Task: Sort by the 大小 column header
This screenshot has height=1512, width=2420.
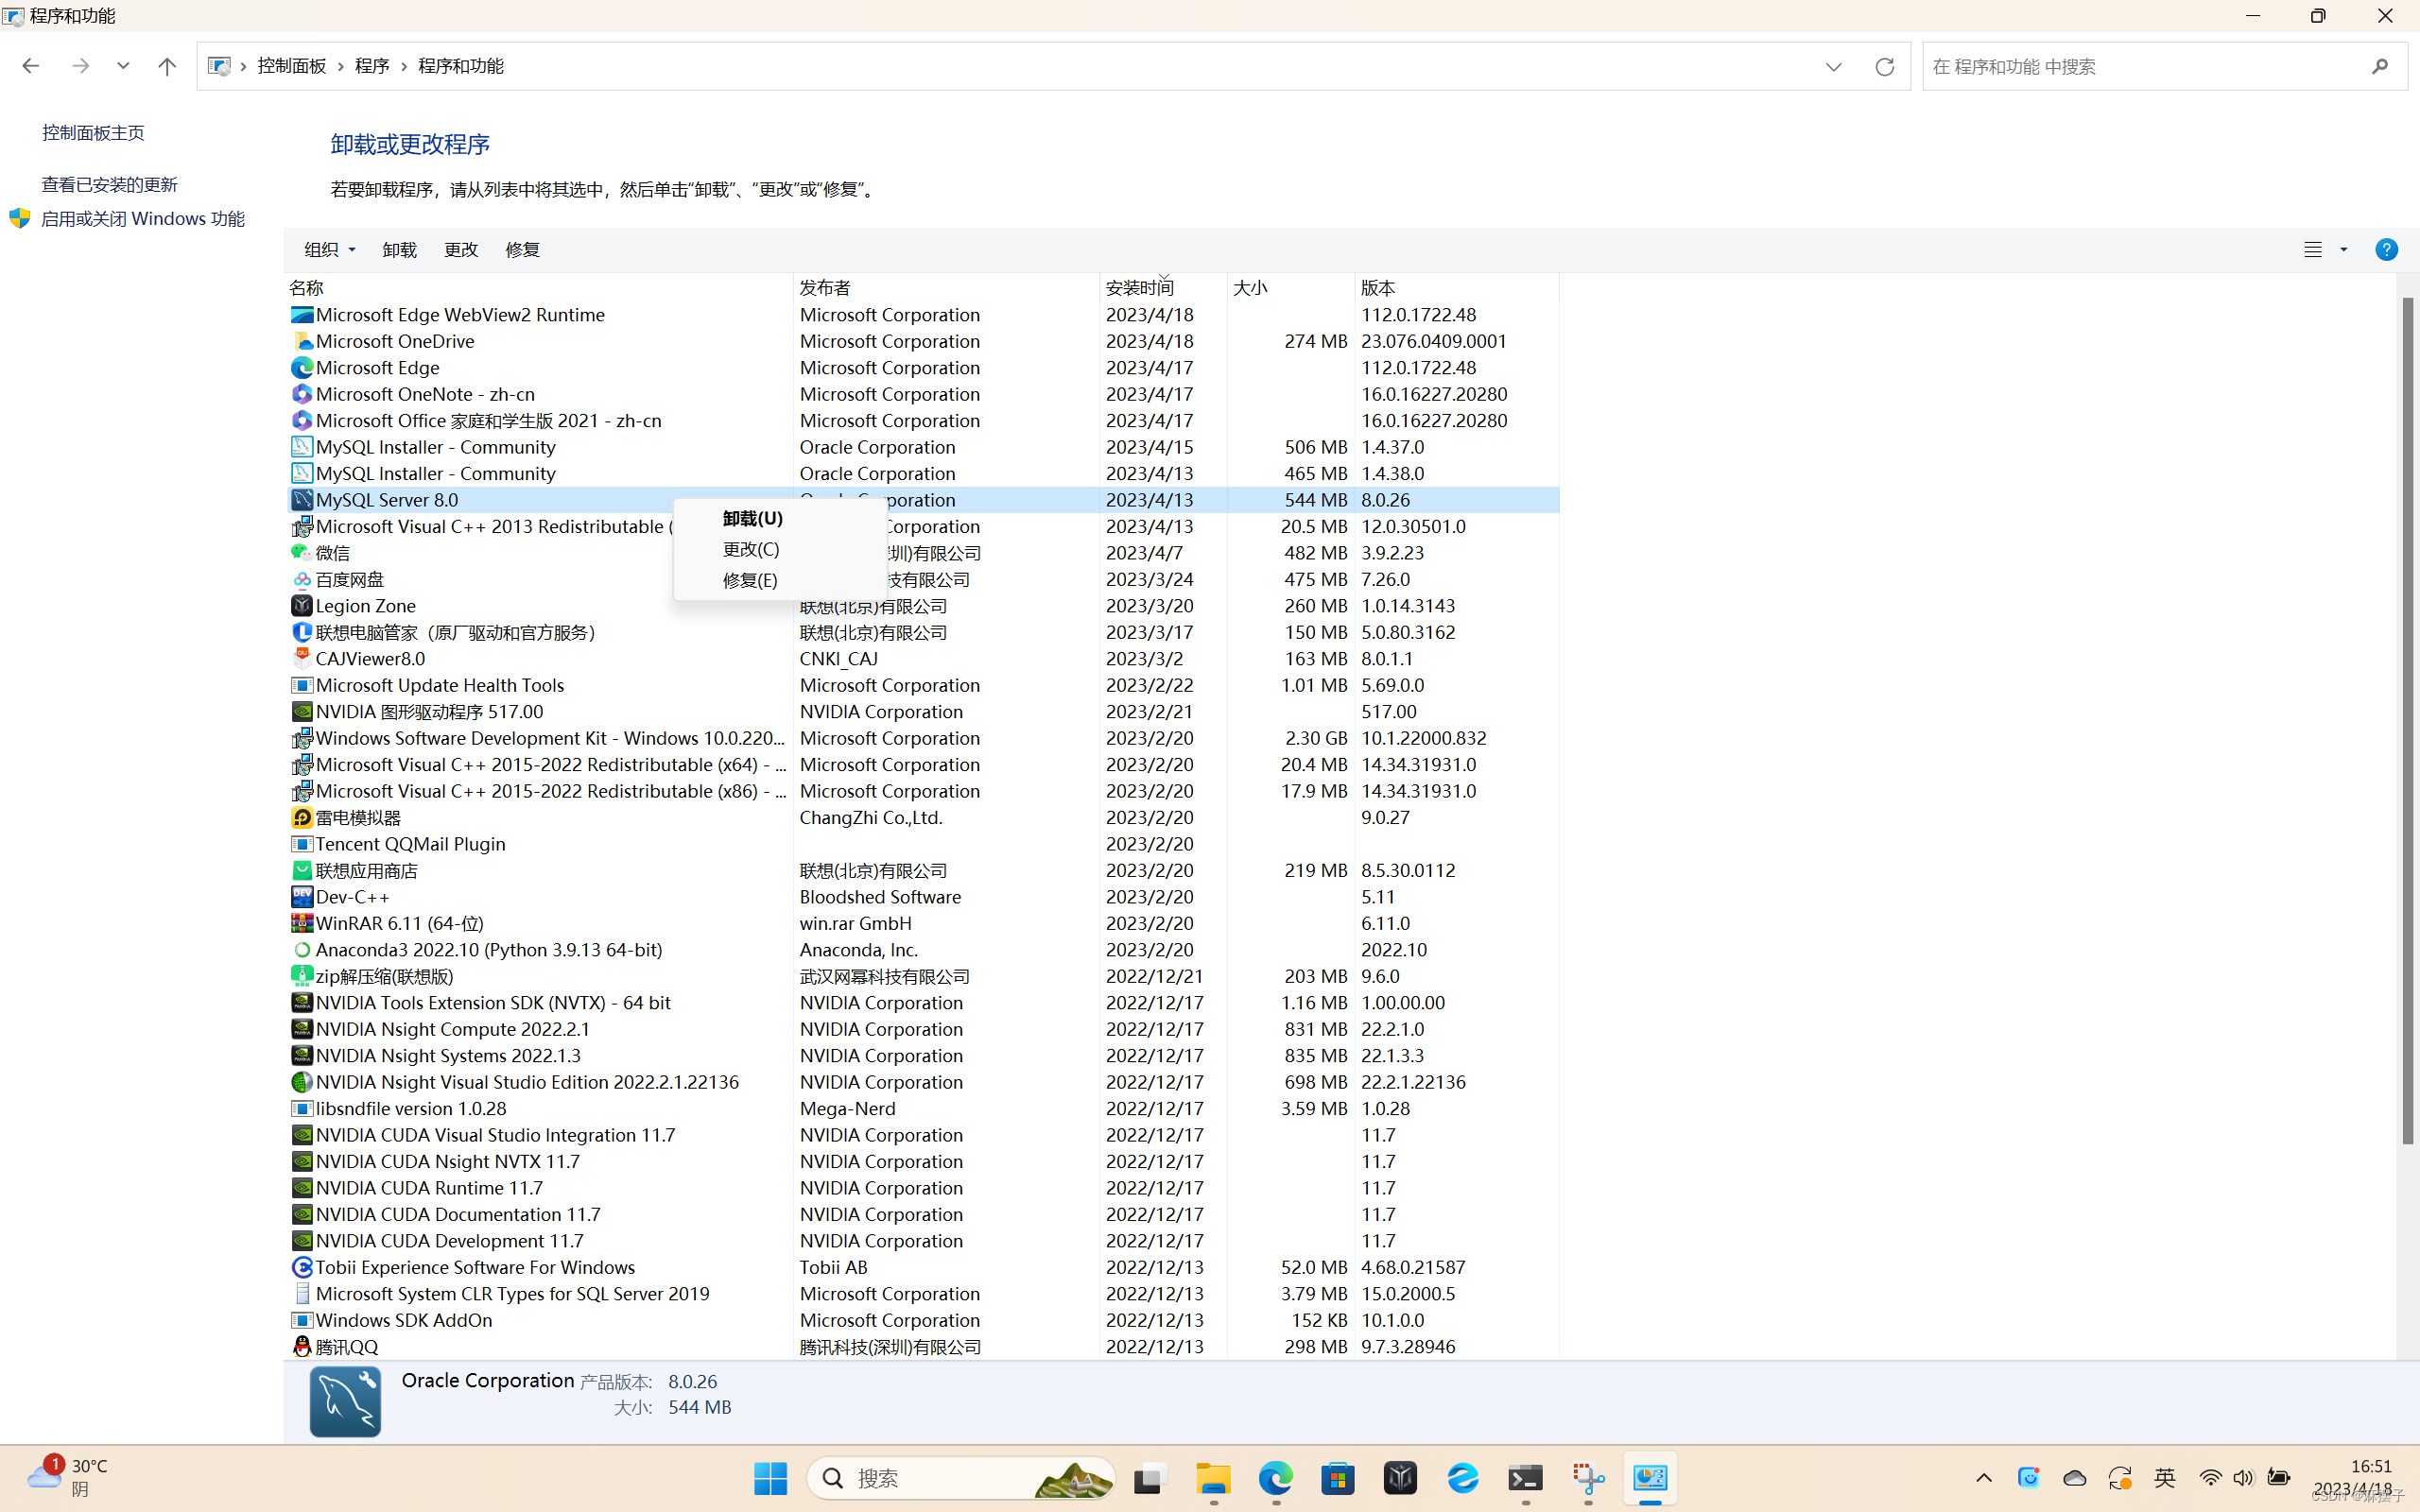Action: (x=1290, y=288)
